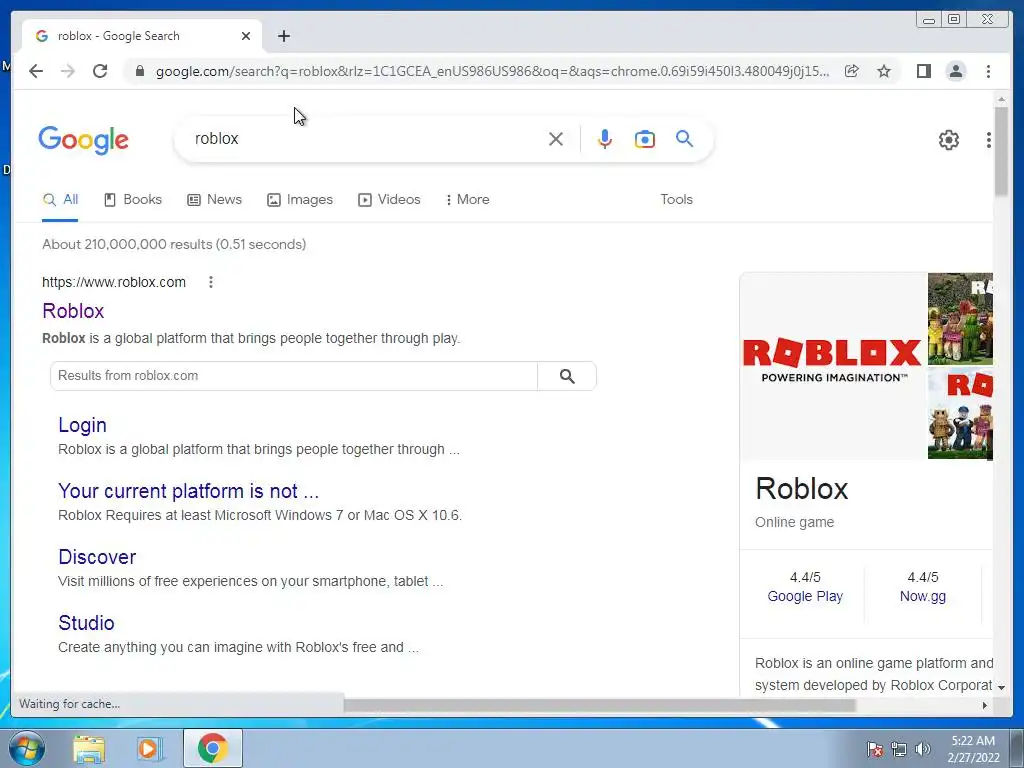
Task: Open Windows Explorer from the taskbar
Action: click(89, 749)
